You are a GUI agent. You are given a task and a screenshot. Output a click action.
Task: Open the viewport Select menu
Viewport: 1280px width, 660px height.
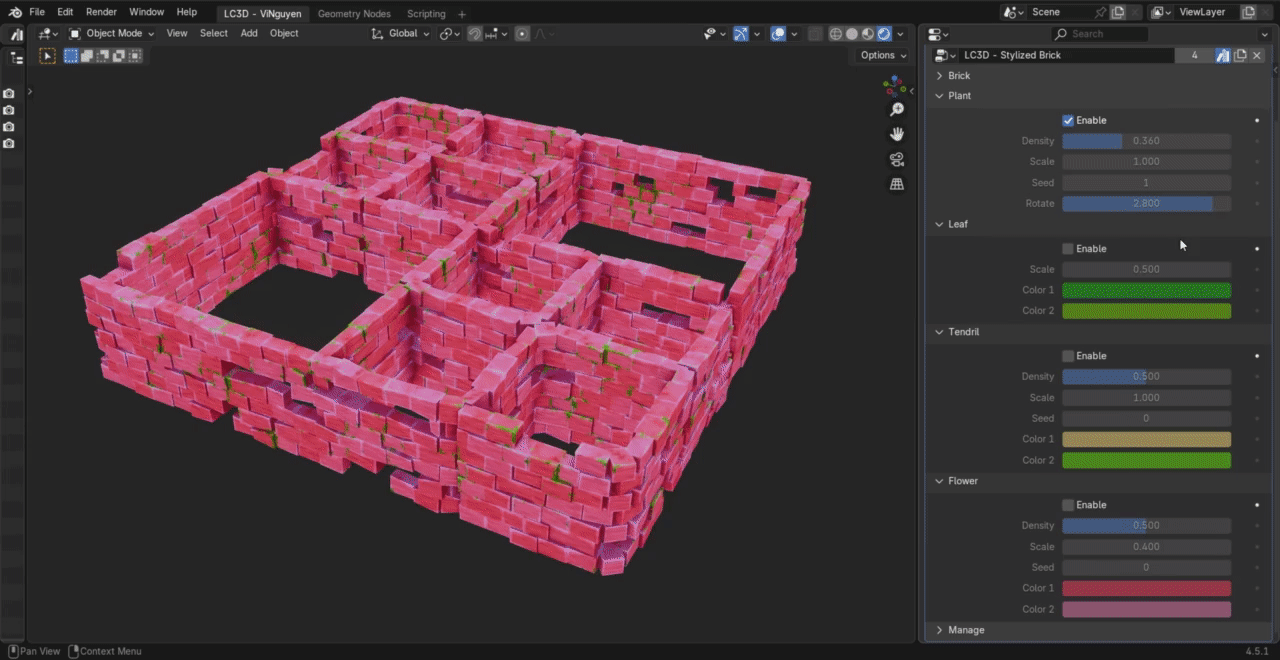pos(214,33)
